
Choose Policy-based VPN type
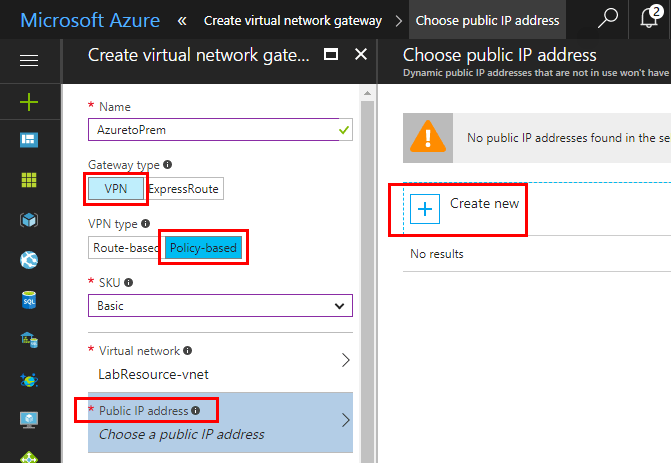(x=204, y=247)
